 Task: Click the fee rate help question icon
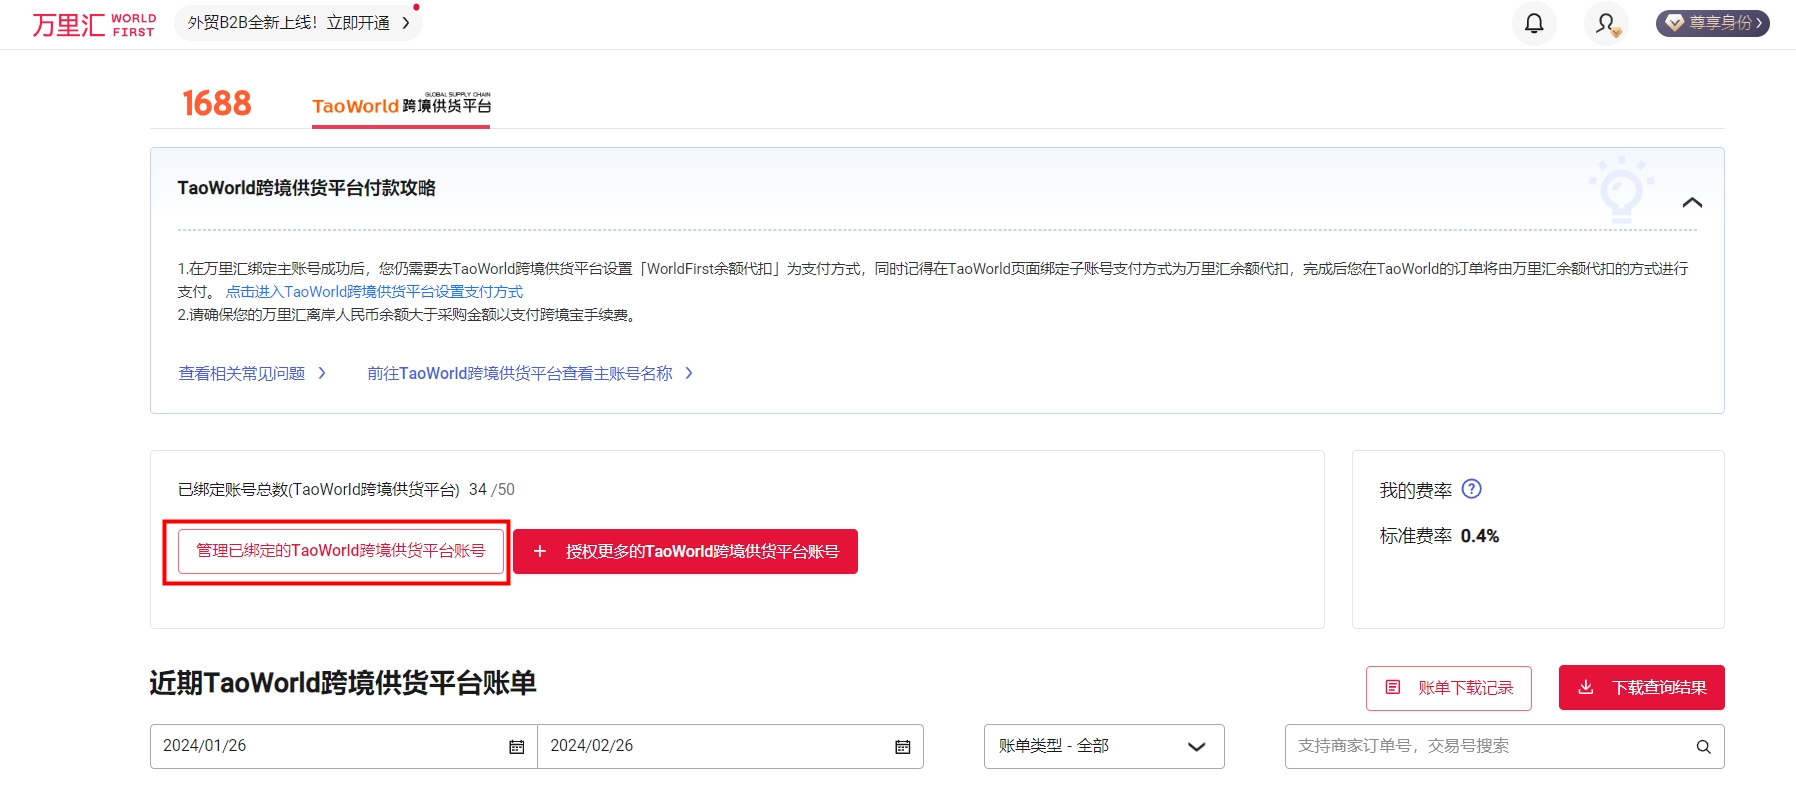coord(1471,489)
